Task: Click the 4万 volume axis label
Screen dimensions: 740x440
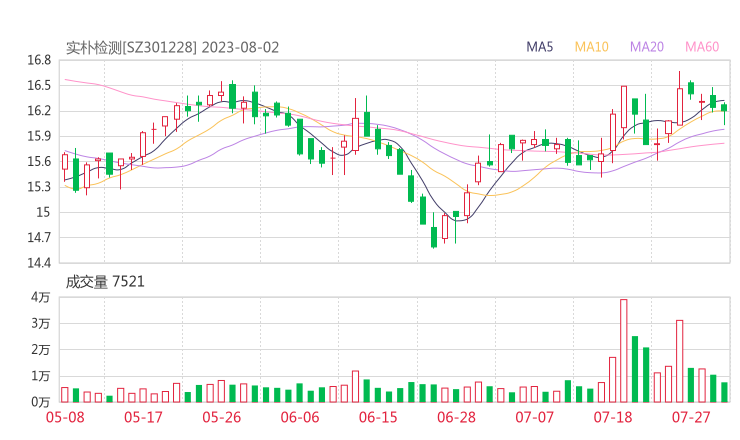Action: tap(41, 297)
